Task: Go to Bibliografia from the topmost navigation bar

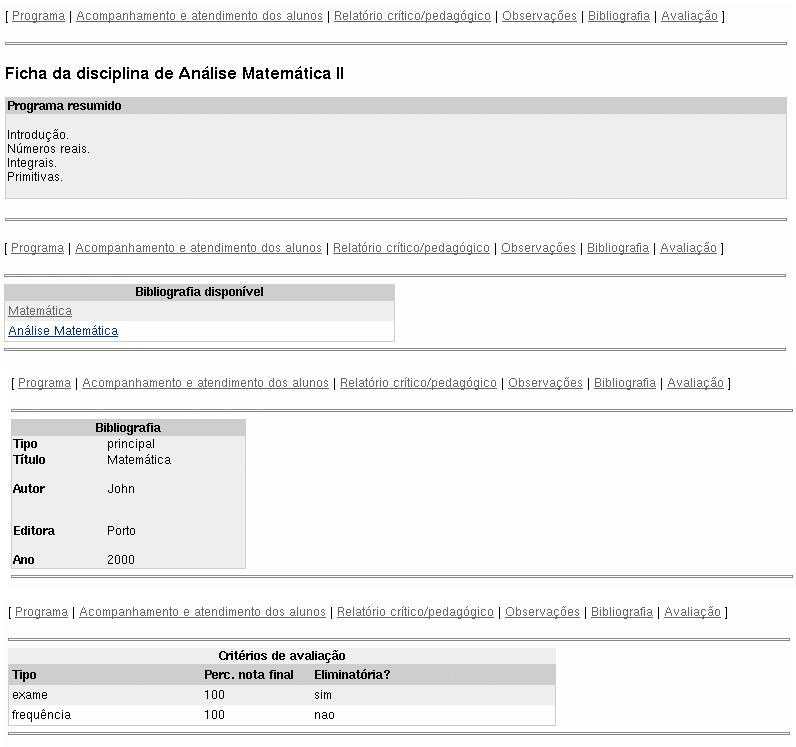Action: (x=619, y=16)
